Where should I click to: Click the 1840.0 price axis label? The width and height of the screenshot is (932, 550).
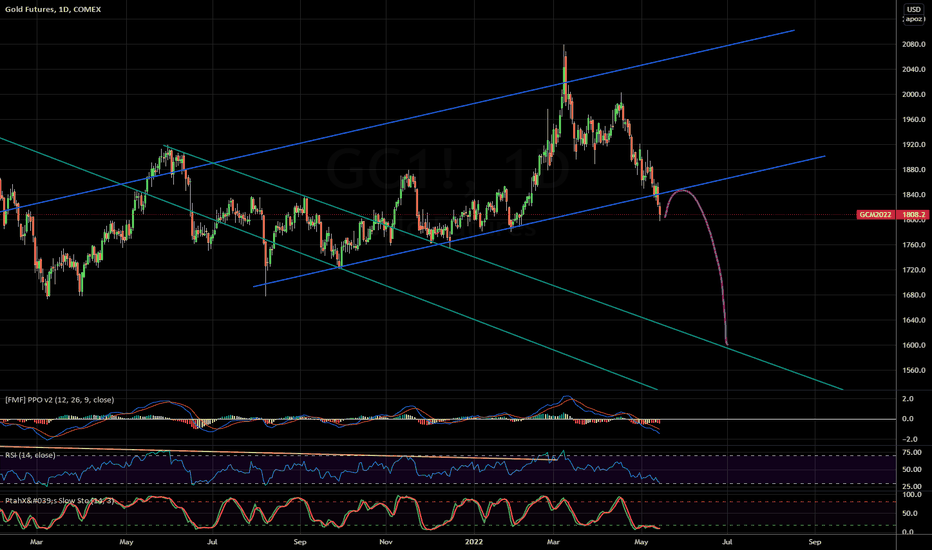point(914,195)
